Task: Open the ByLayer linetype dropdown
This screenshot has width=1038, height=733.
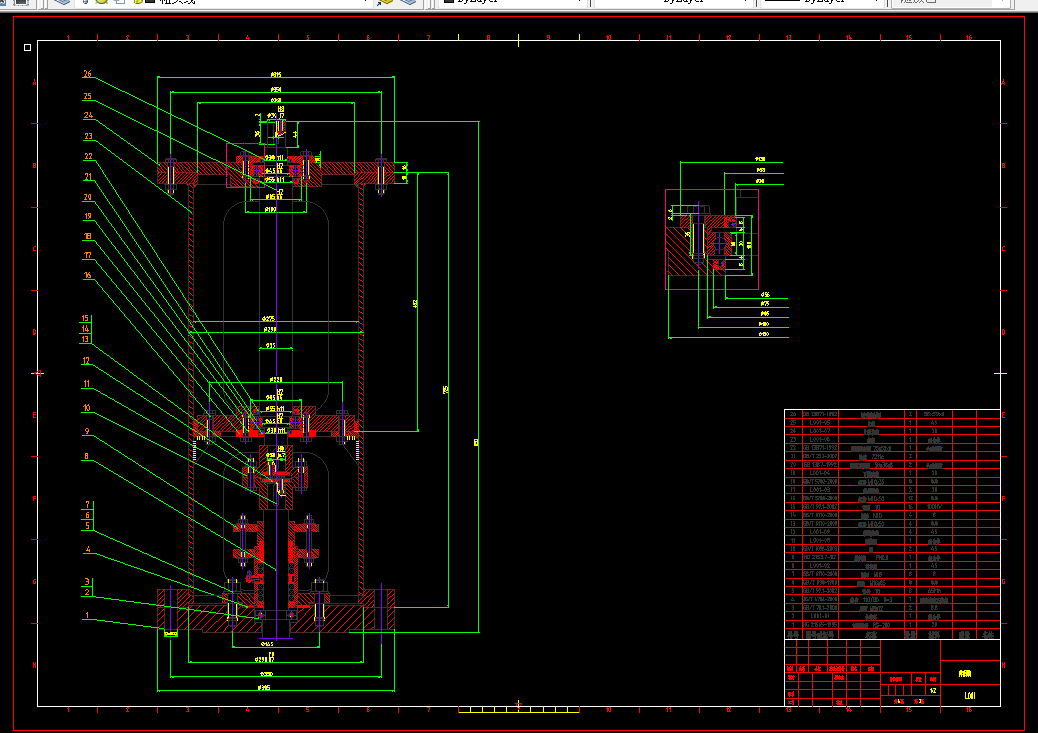Action: point(673,2)
